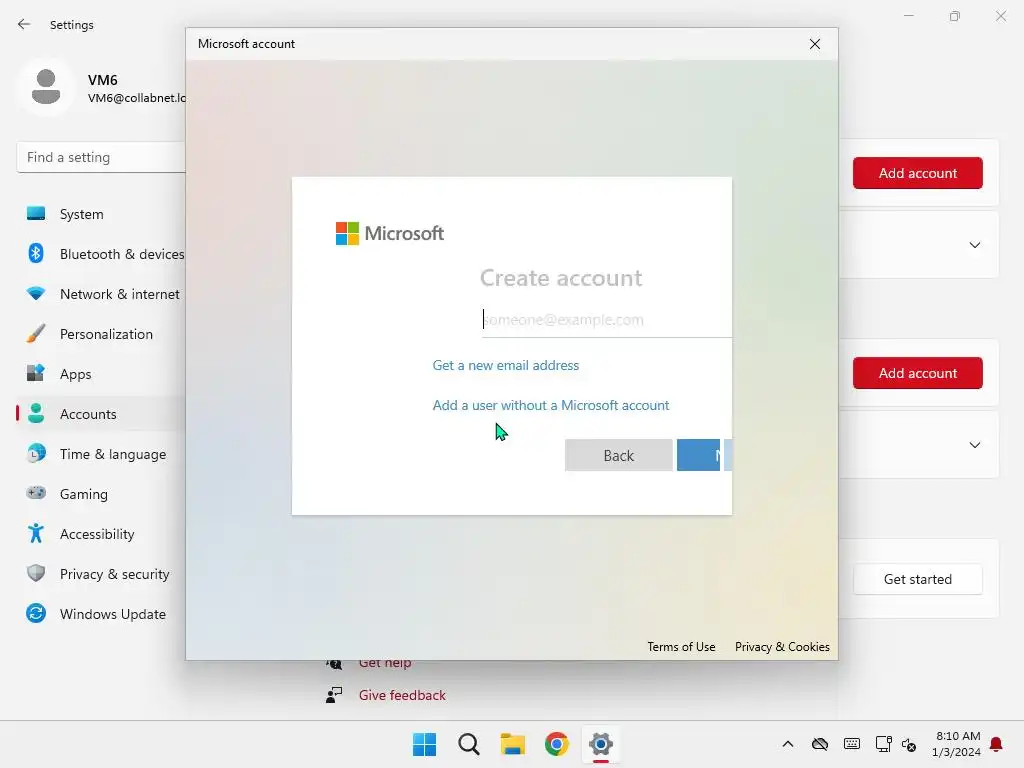
Task: Open touch keyboard tray icon
Action: coord(852,744)
